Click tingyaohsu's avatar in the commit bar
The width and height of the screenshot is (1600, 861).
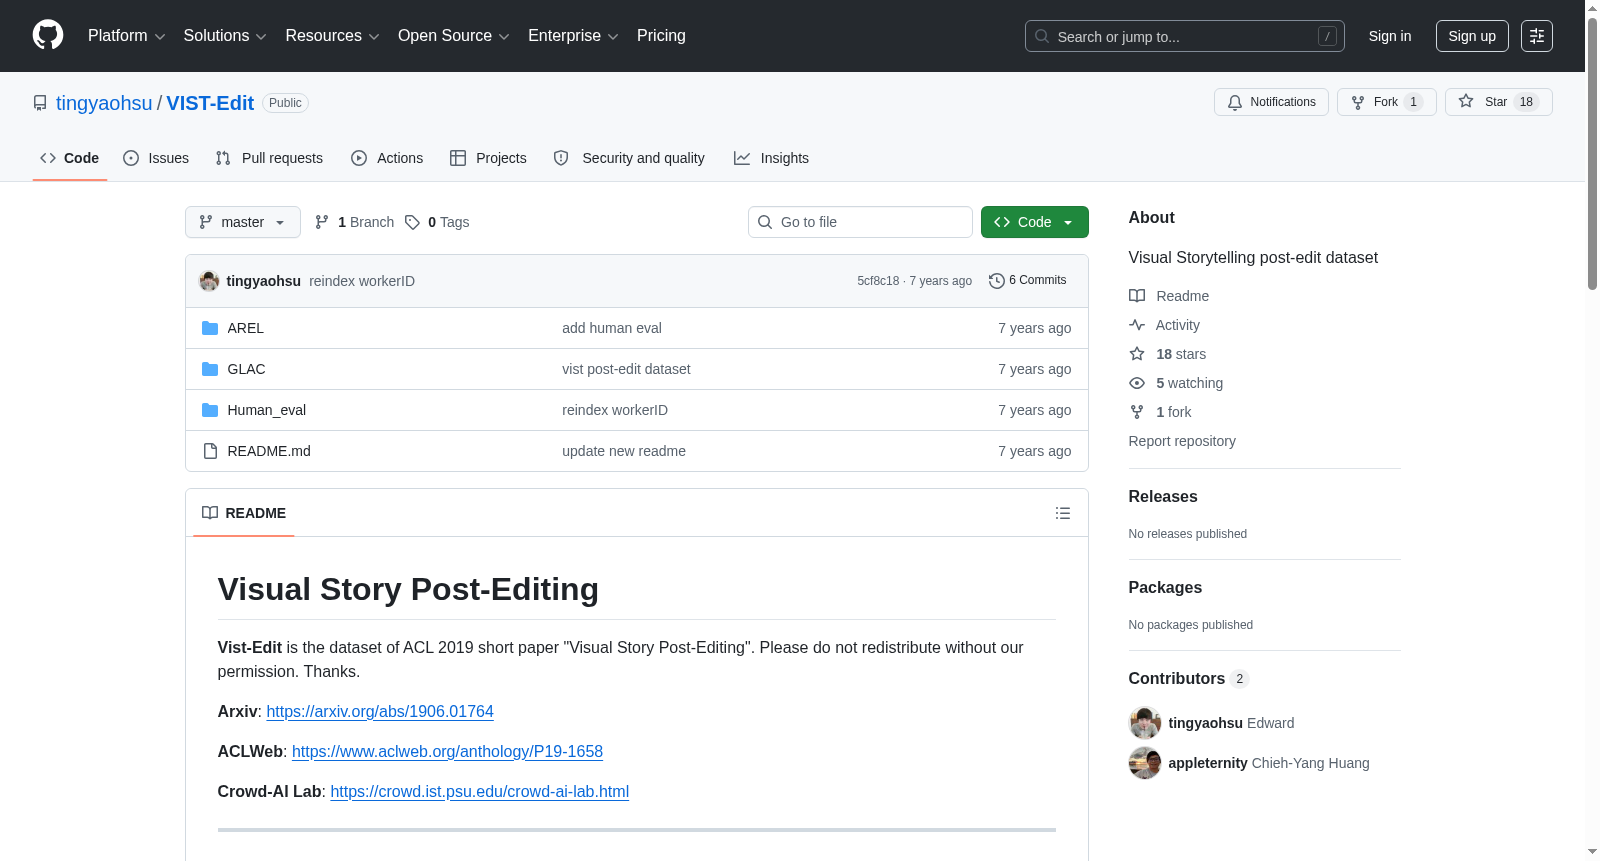pos(209,281)
